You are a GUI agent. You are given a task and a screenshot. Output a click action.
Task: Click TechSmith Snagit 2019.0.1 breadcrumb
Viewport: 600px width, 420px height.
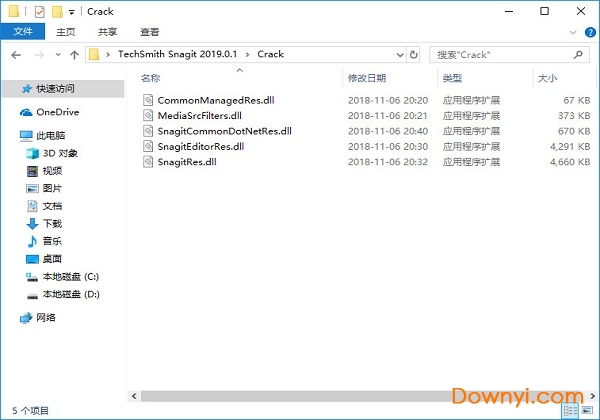point(177,54)
